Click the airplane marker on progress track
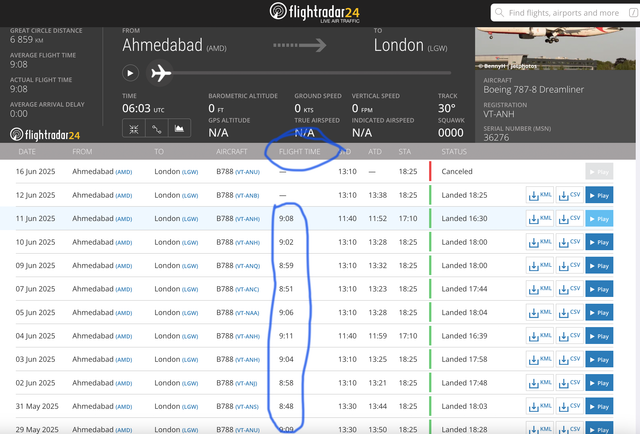 click(161, 73)
